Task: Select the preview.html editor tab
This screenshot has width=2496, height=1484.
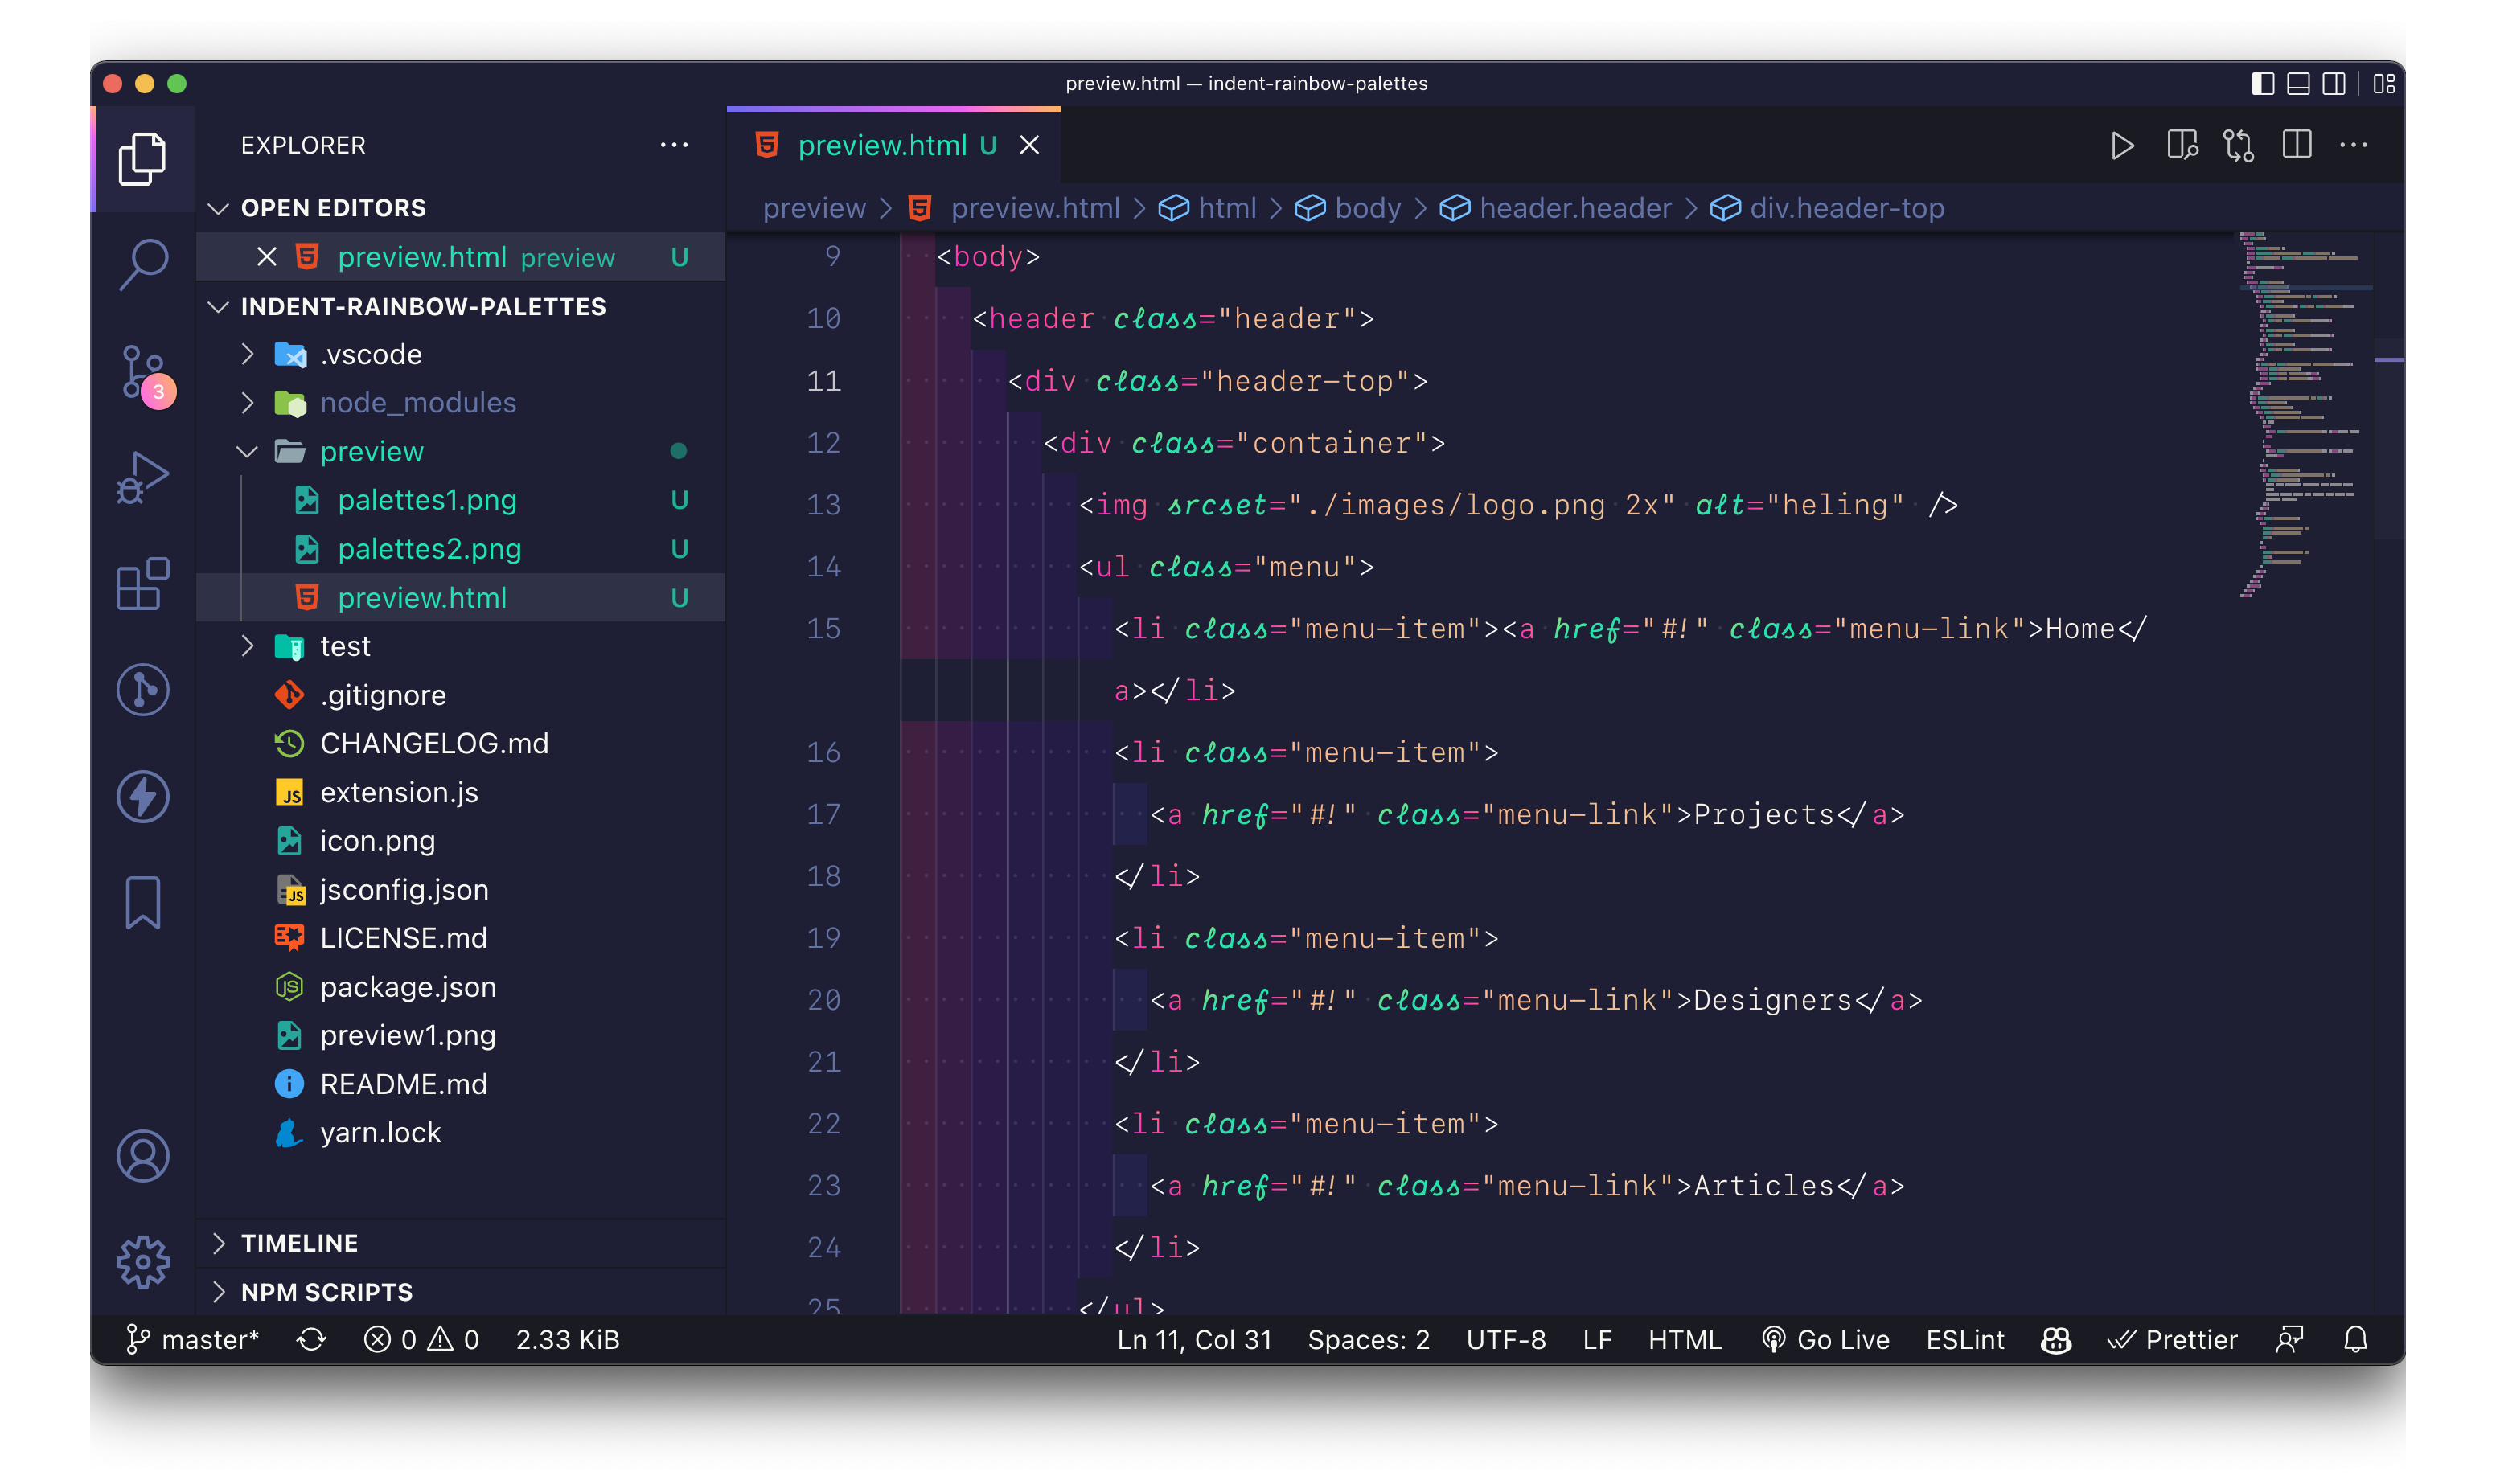Action: point(881,146)
